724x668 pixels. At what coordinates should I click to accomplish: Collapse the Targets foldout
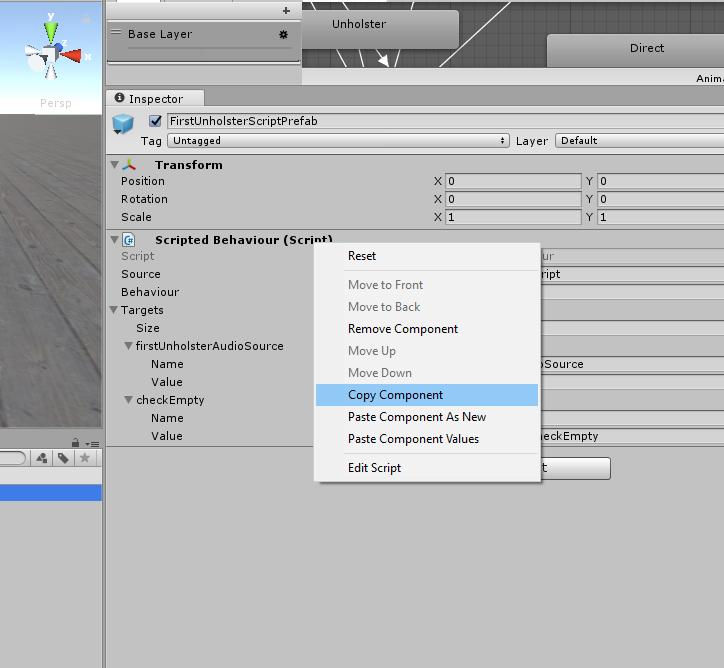click(x=114, y=310)
